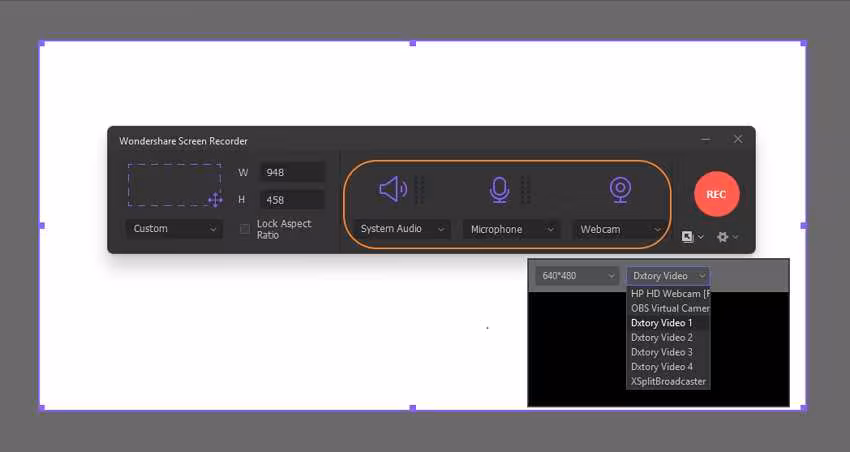Expand the Microphone dropdown

click(x=511, y=230)
